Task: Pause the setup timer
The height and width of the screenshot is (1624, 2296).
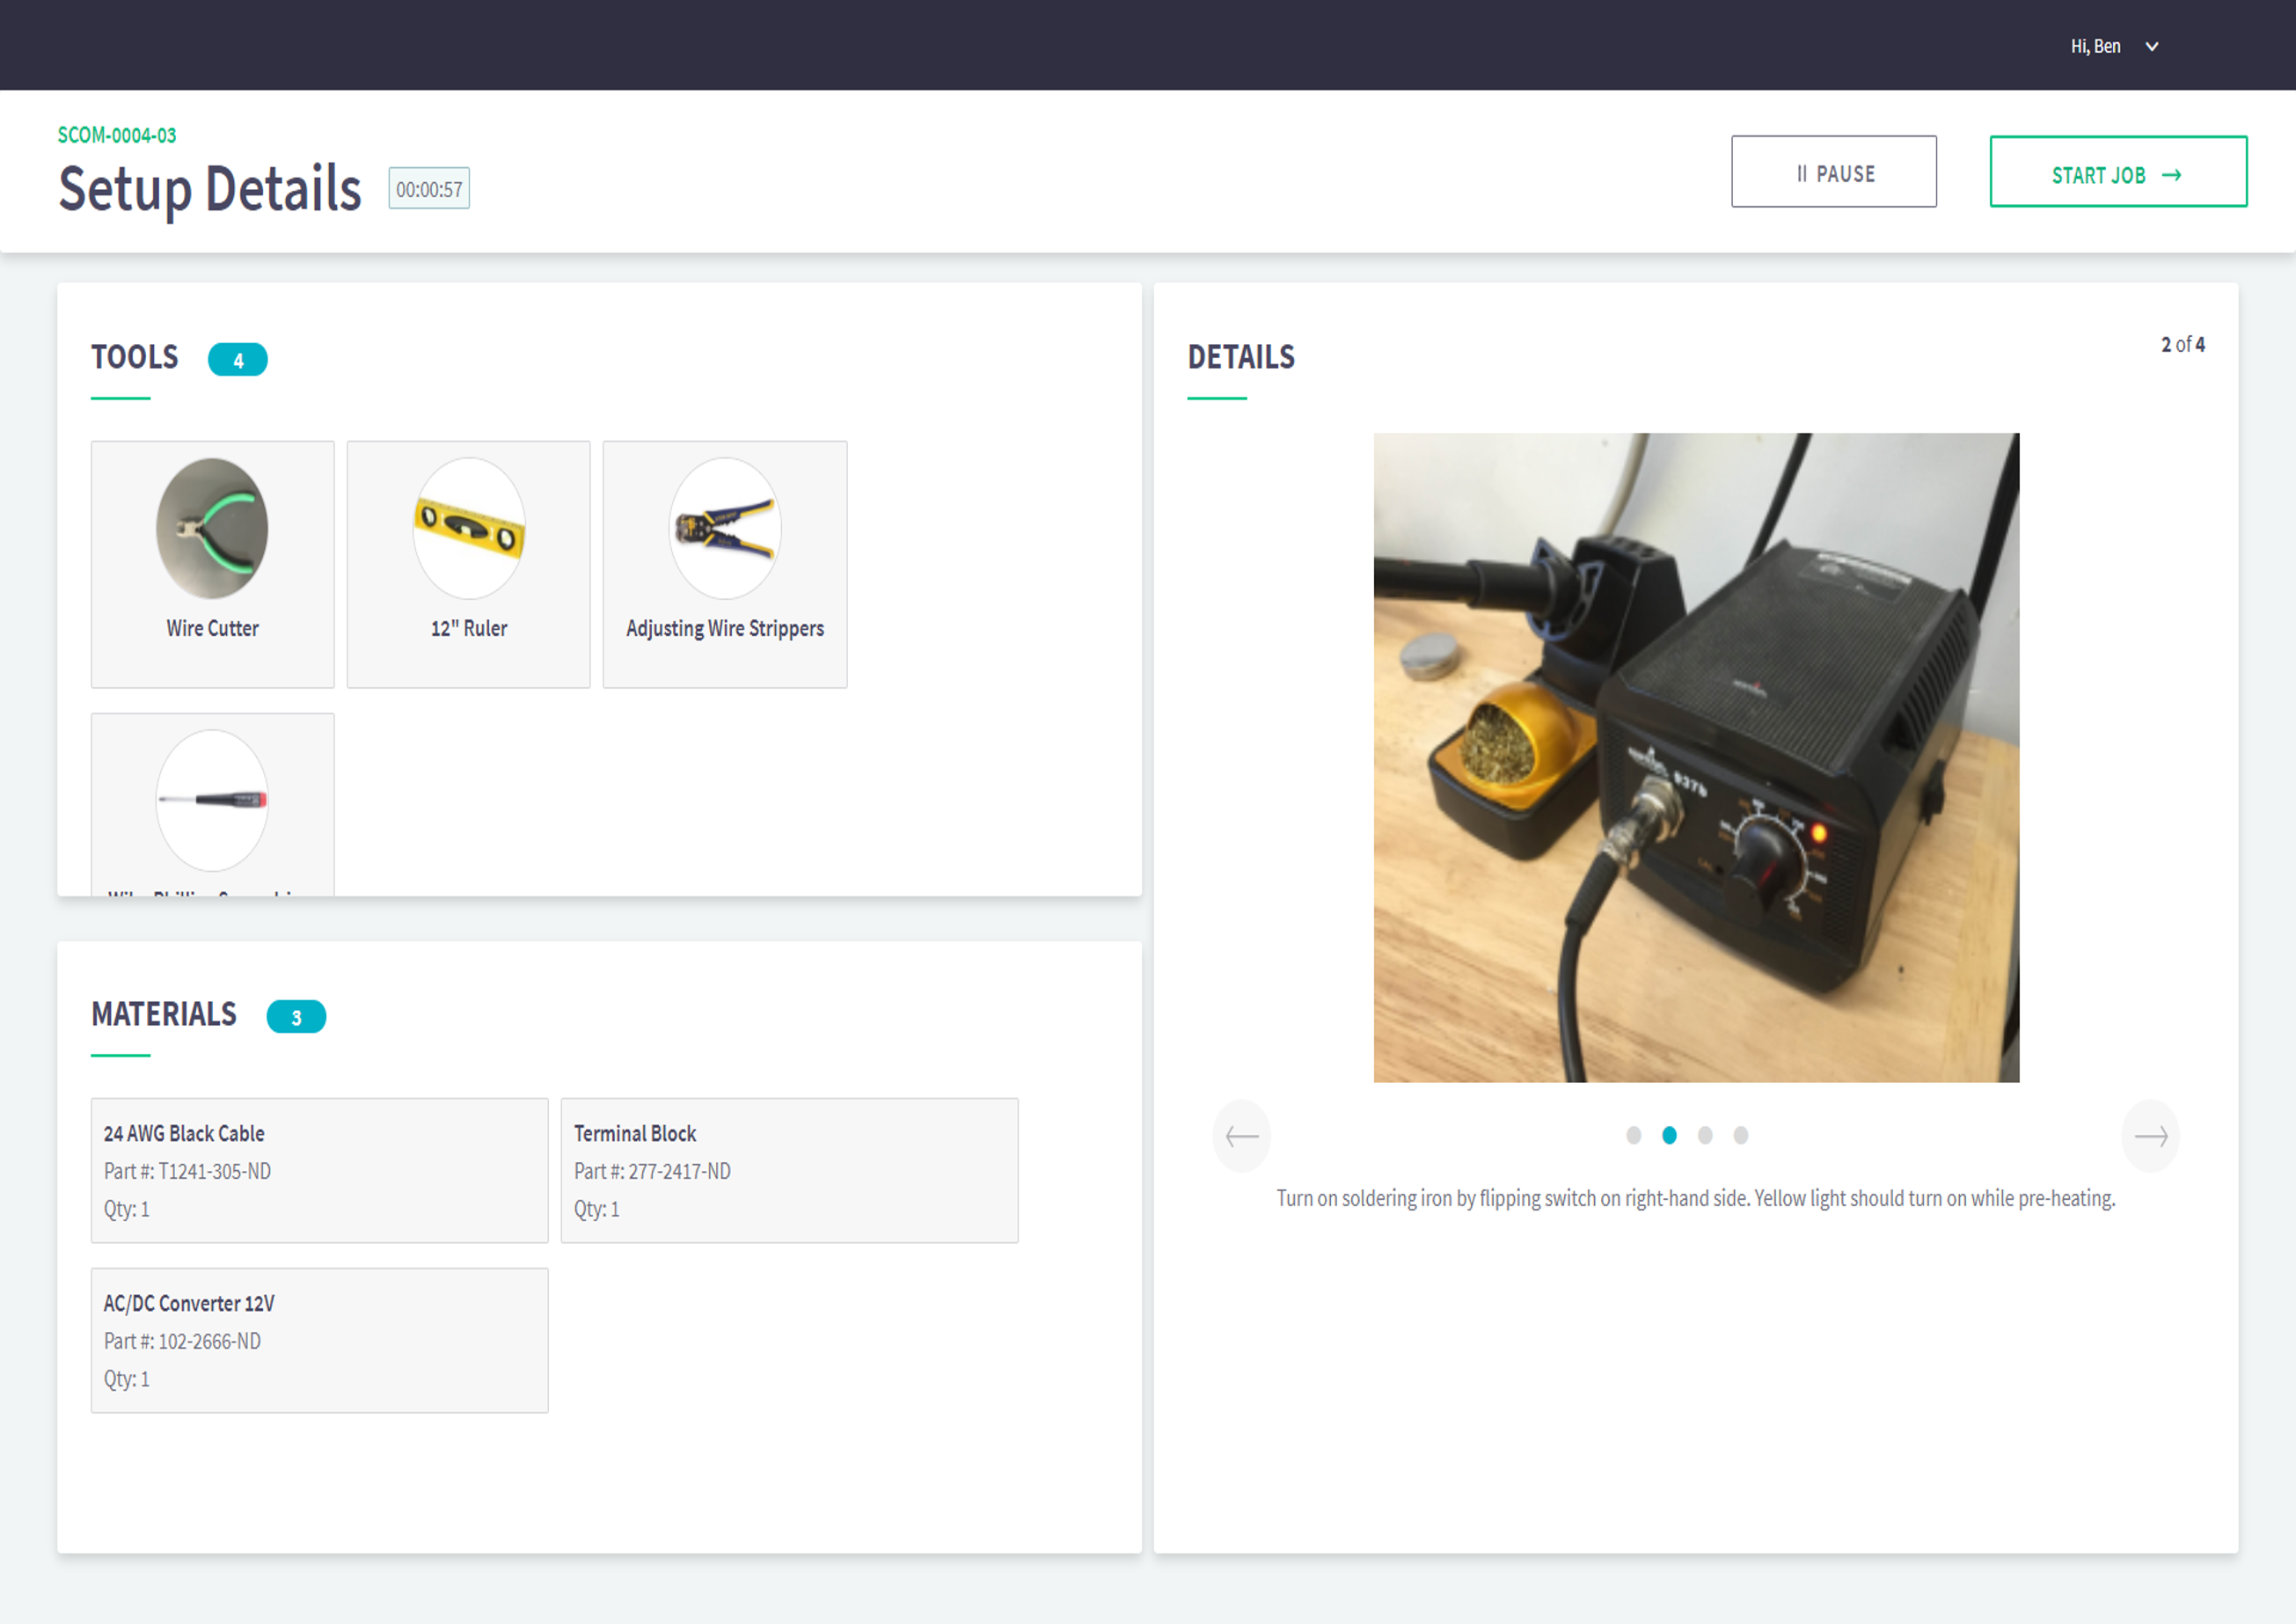Action: coord(1833,172)
